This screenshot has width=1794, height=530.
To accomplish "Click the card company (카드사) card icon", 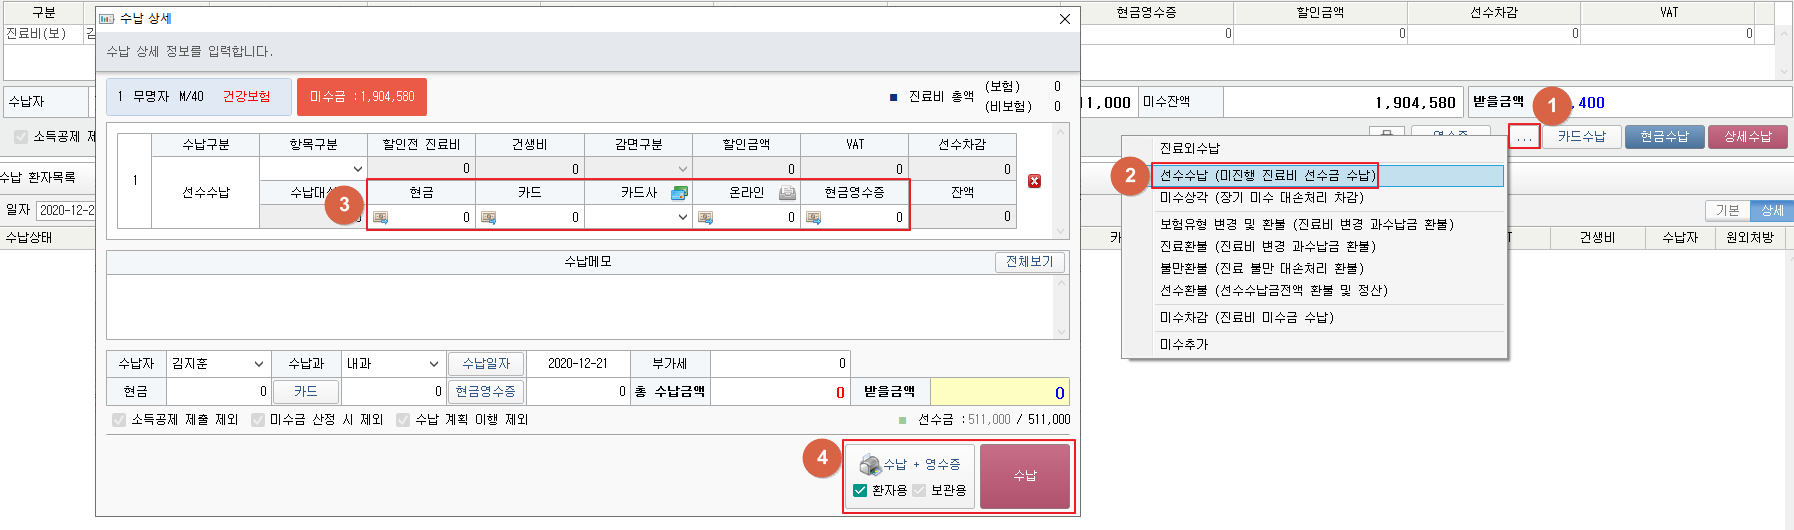I will pyautogui.click(x=679, y=193).
